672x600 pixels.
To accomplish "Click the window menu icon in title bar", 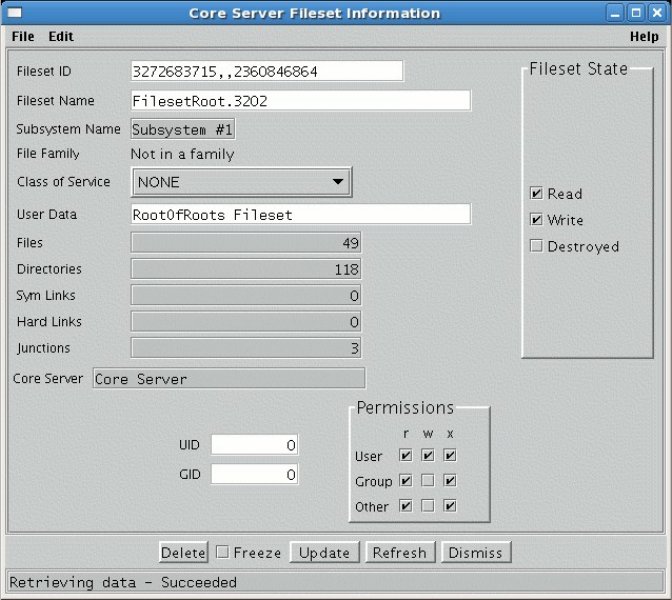I will pyautogui.click(x=14, y=13).
